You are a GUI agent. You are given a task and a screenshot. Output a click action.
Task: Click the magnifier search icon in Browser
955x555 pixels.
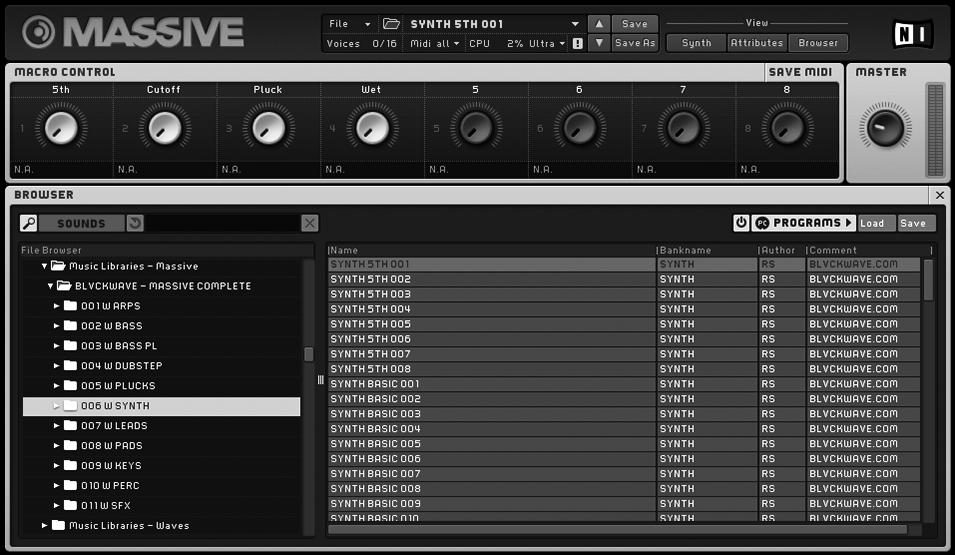(29, 223)
